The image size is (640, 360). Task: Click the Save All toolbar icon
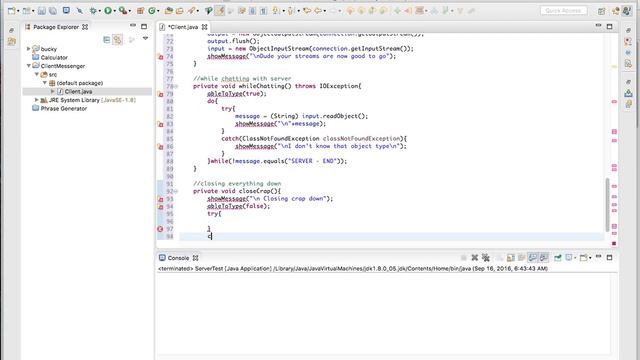tap(53, 11)
